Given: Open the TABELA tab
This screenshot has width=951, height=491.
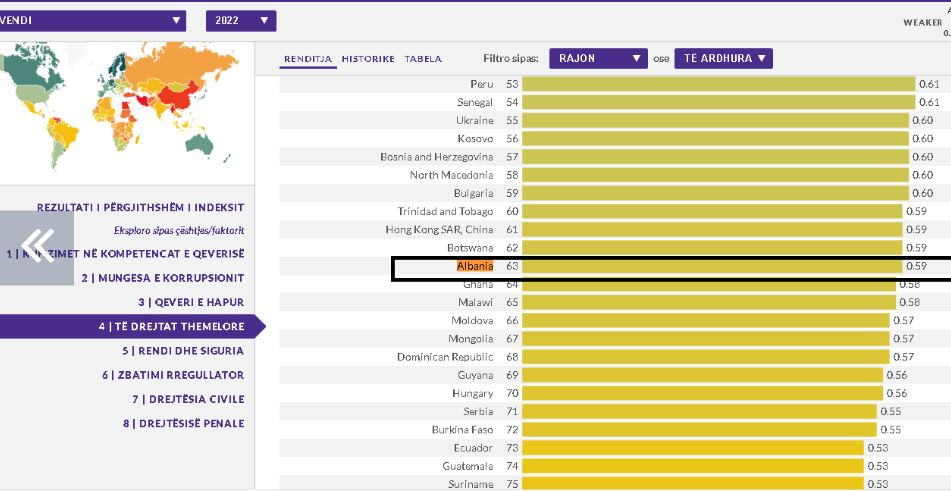Looking at the screenshot, I should (x=423, y=59).
